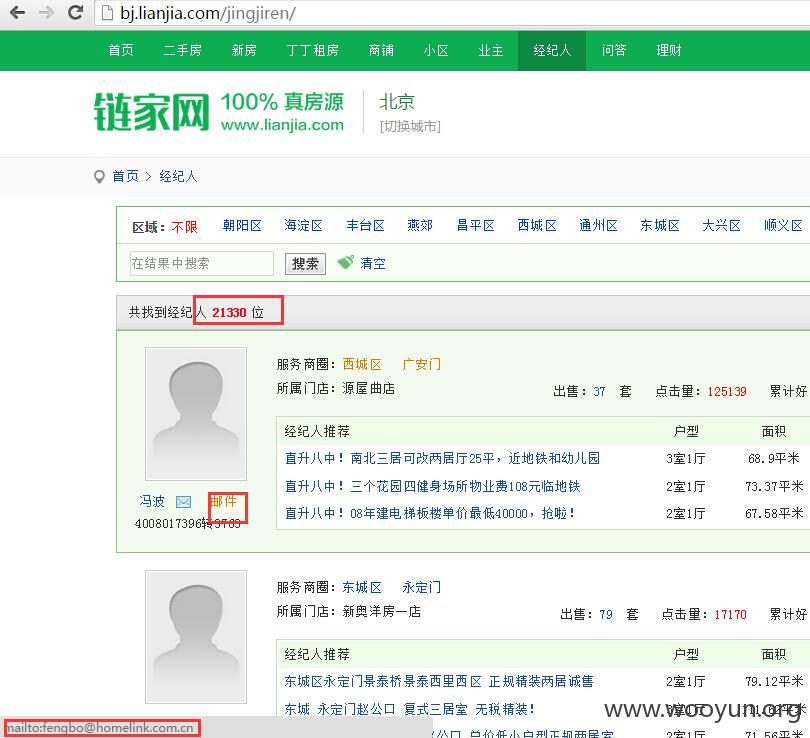
Task: Go to 首页 in breadcrumb
Action: [x=126, y=176]
